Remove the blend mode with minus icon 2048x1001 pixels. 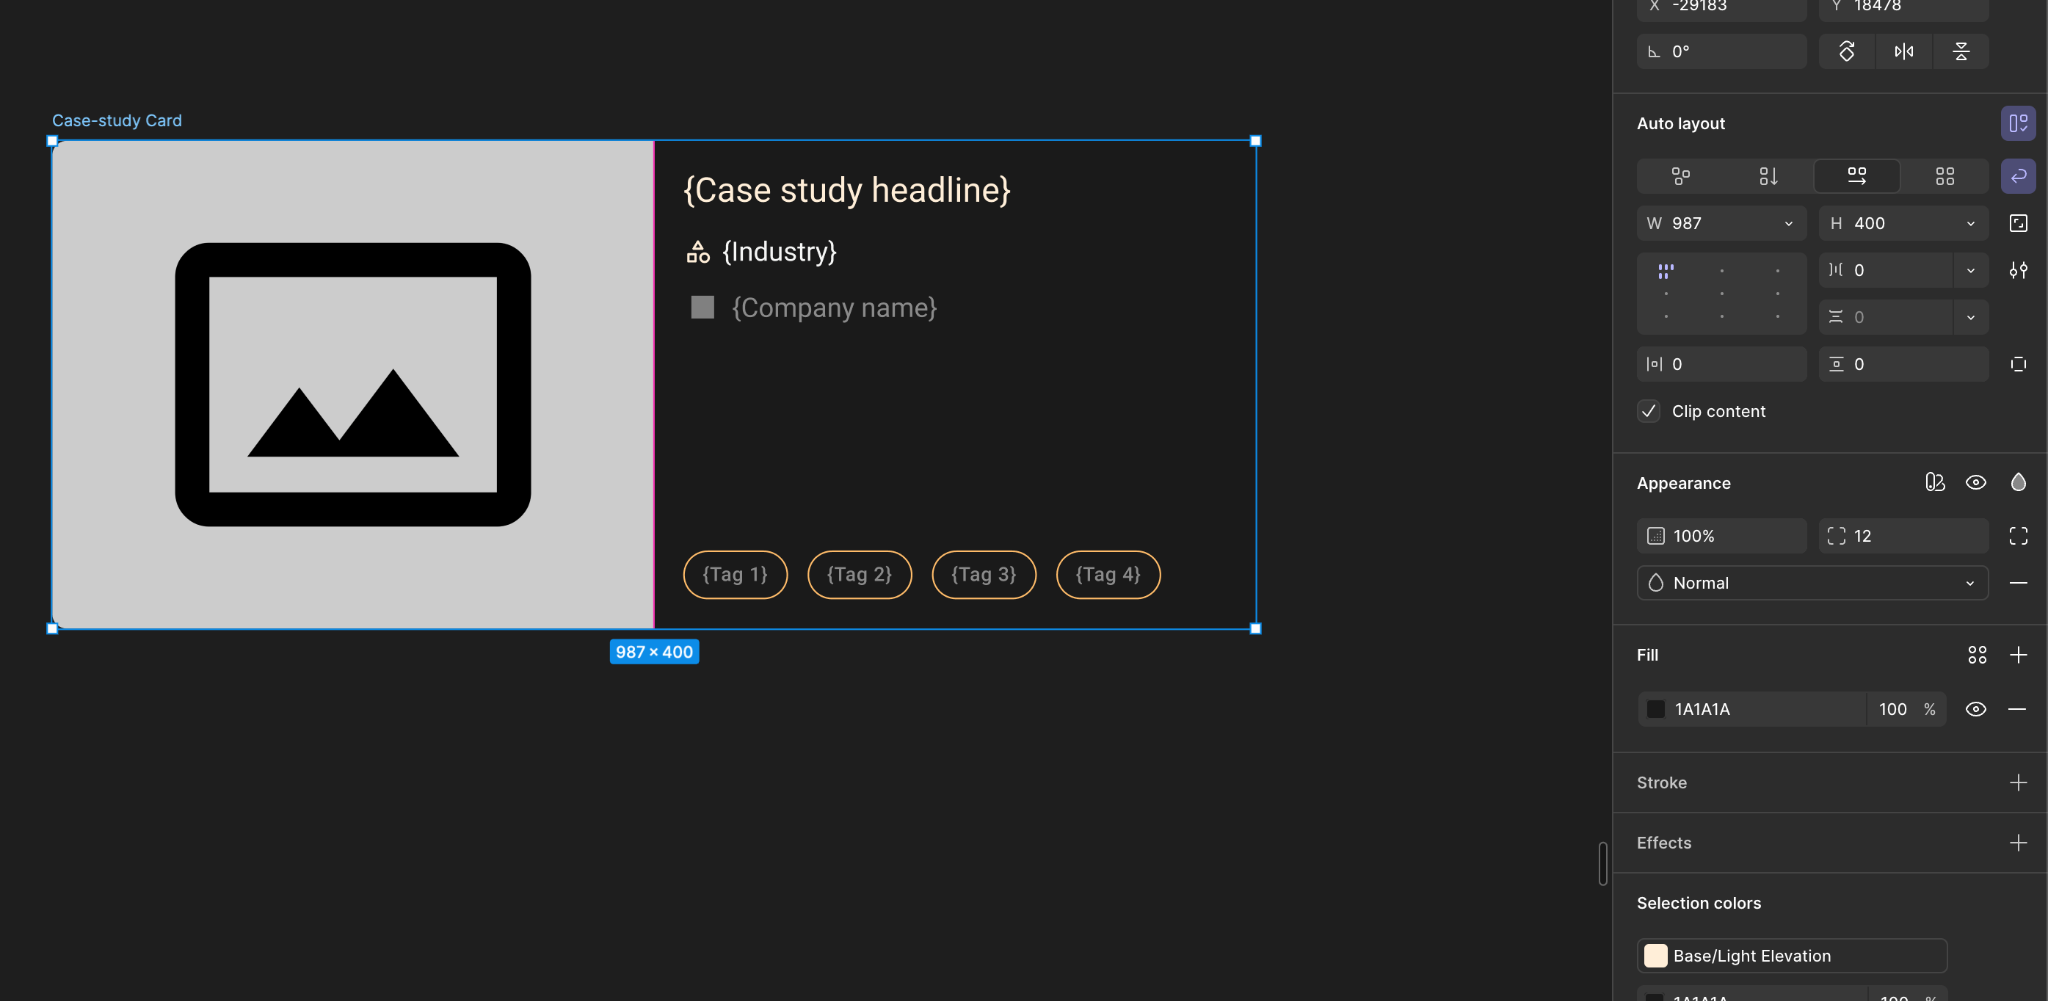coord(2018,583)
